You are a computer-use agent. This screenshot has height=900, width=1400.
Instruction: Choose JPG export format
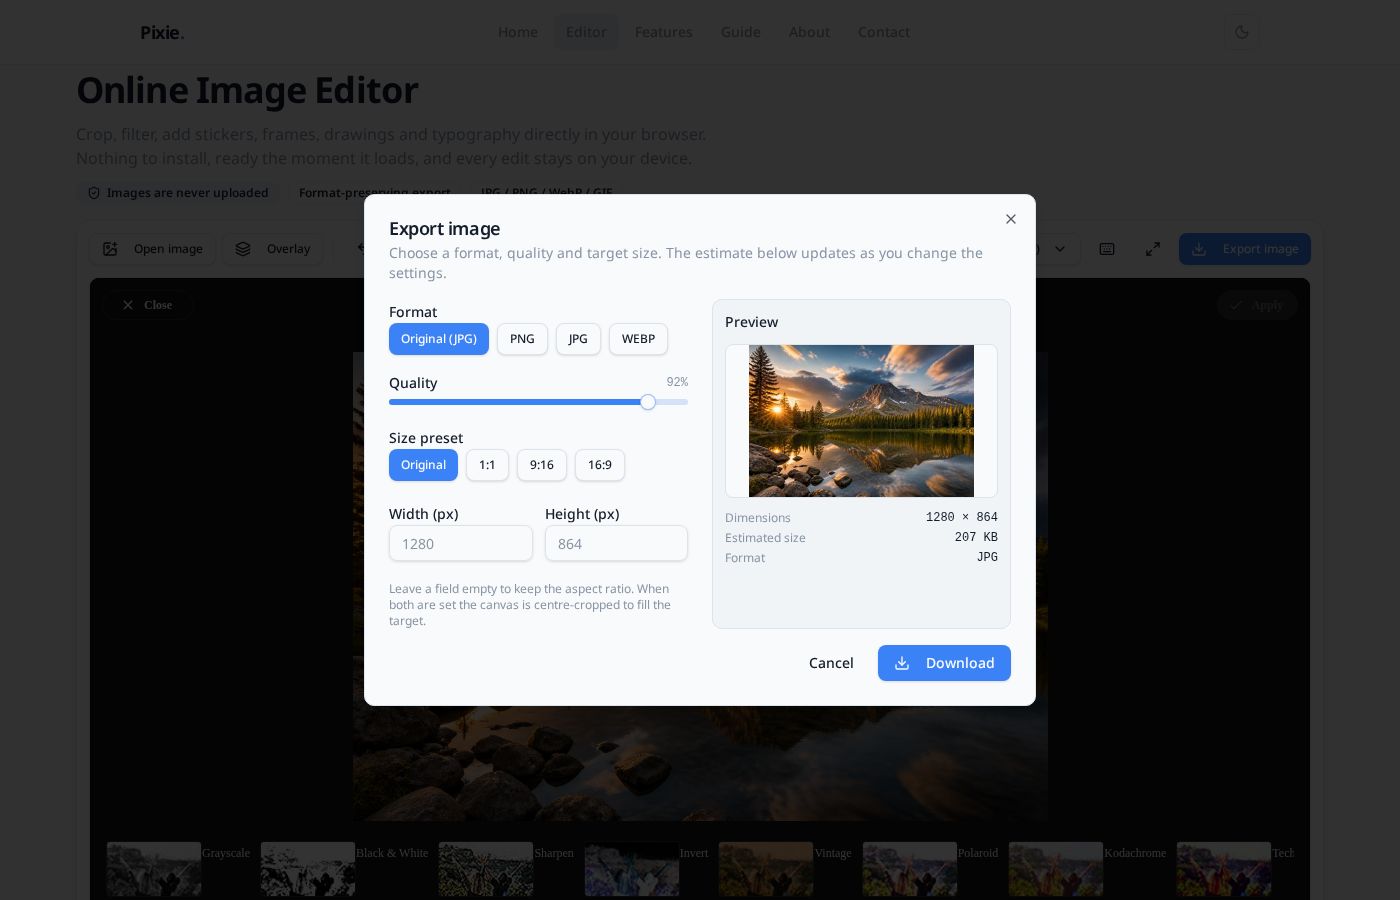click(578, 339)
